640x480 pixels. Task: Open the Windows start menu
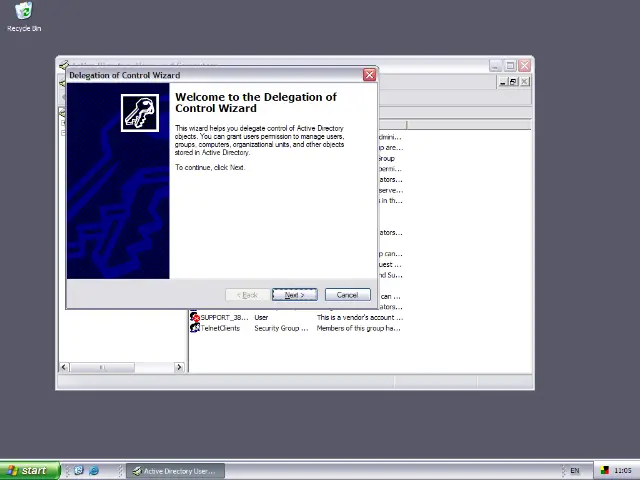pos(30,471)
